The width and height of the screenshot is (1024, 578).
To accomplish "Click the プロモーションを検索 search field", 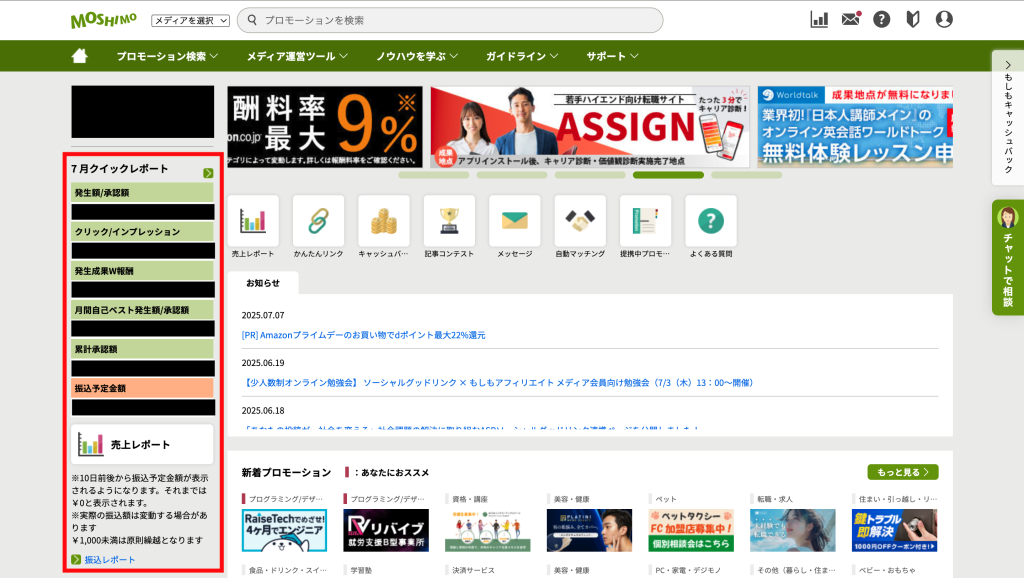I will tap(450, 20).
